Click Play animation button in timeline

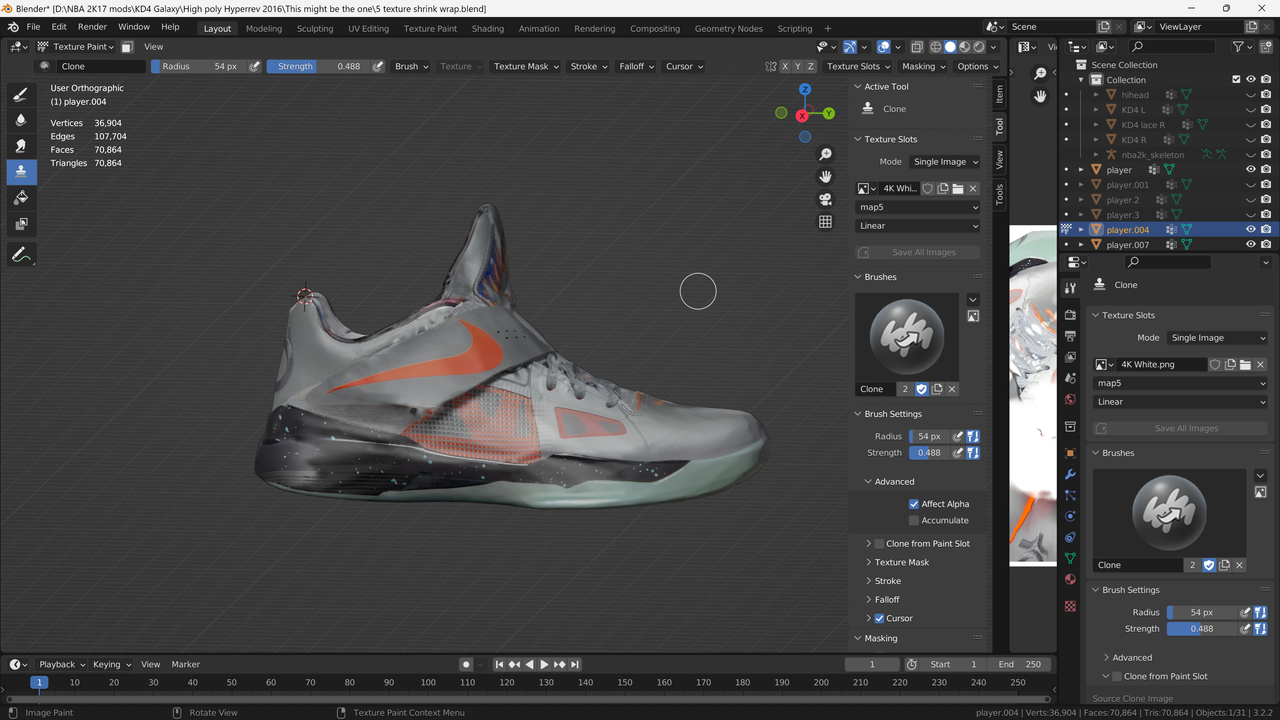click(x=544, y=664)
